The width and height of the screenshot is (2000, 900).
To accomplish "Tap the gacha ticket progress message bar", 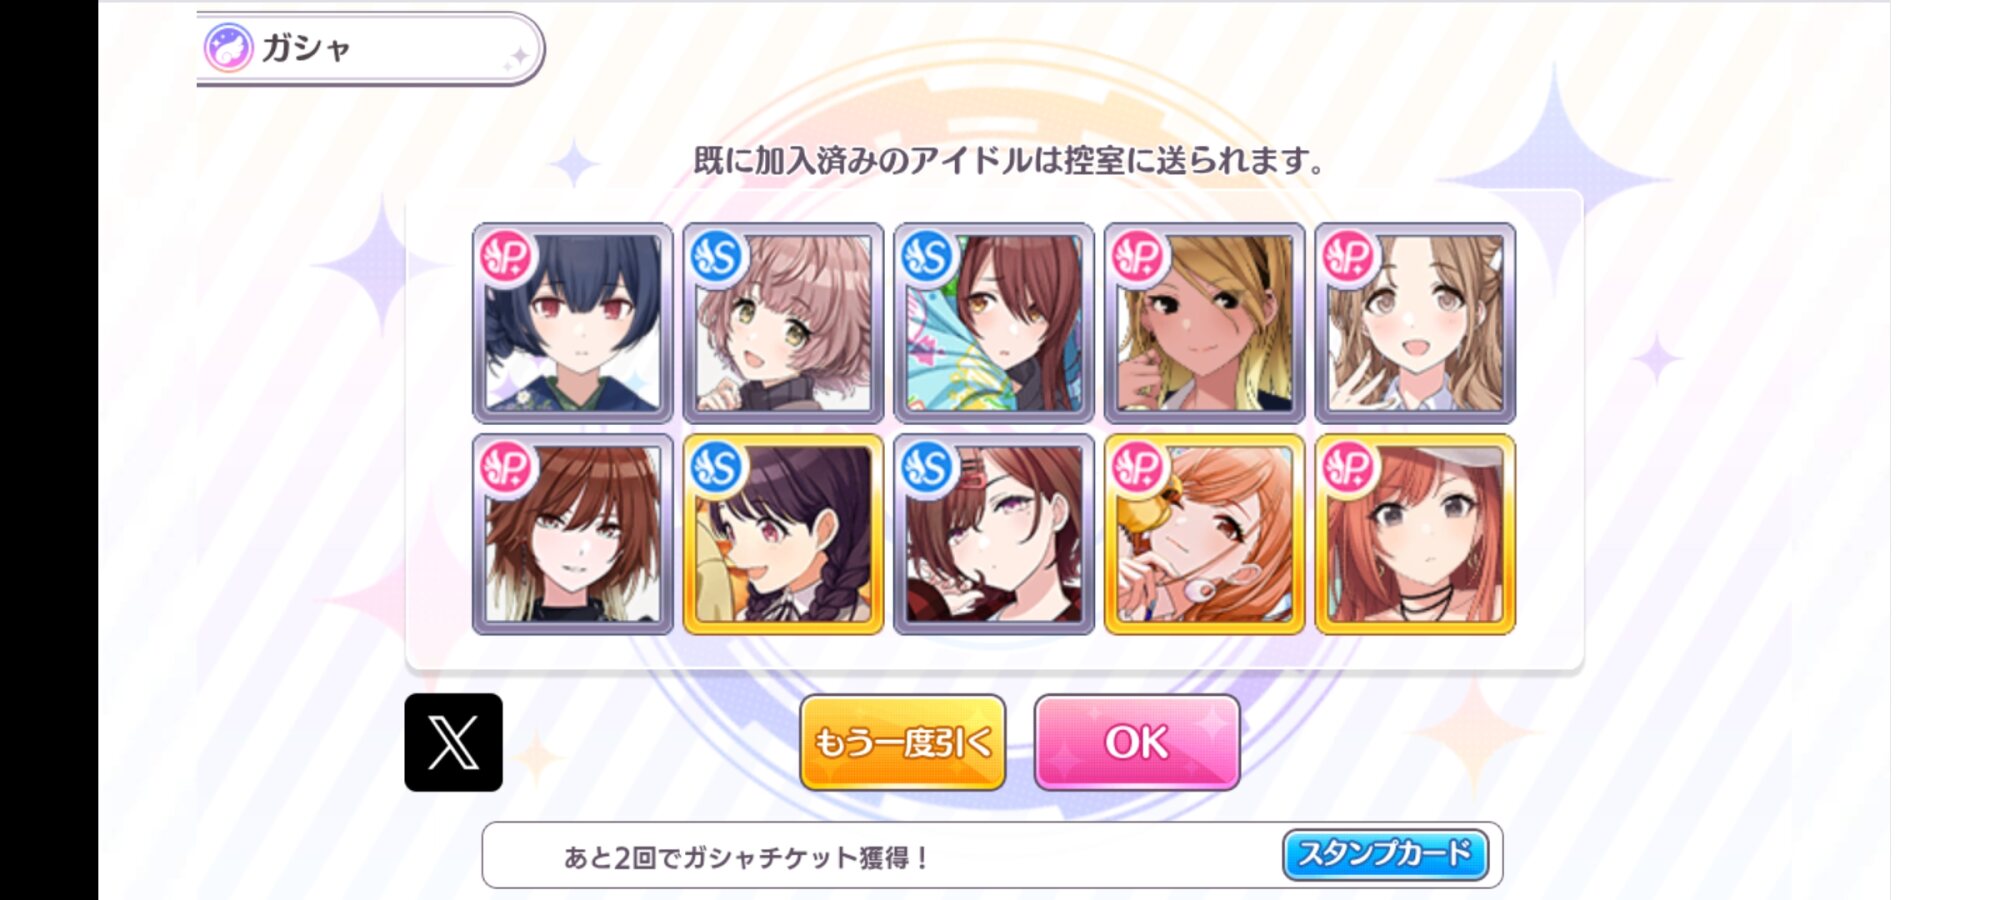I will pos(992,855).
